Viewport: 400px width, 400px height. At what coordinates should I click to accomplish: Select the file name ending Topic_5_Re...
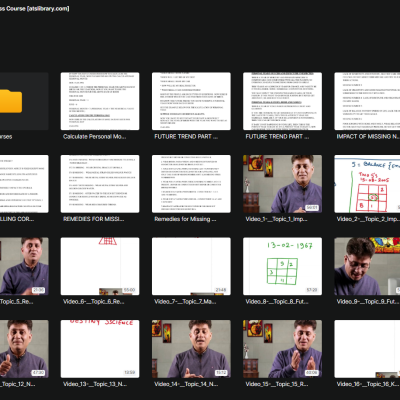pyautogui.click(x=17, y=302)
